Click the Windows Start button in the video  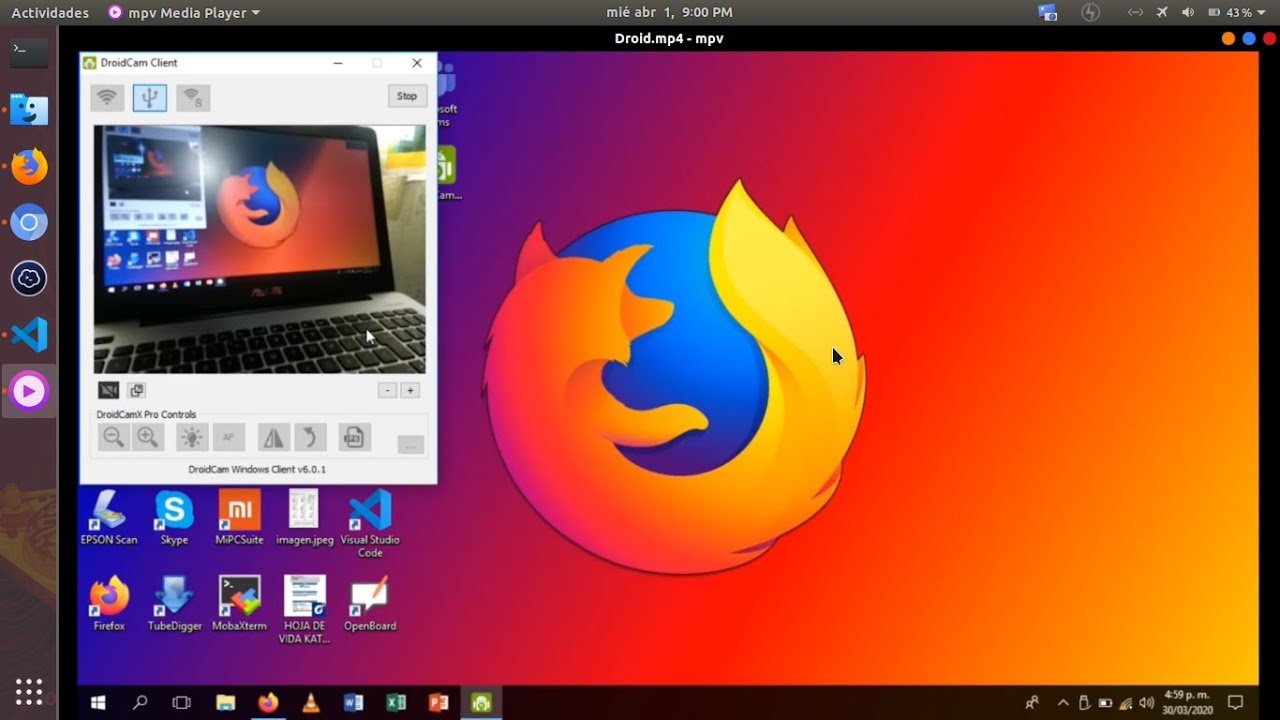[x=98, y=703]
